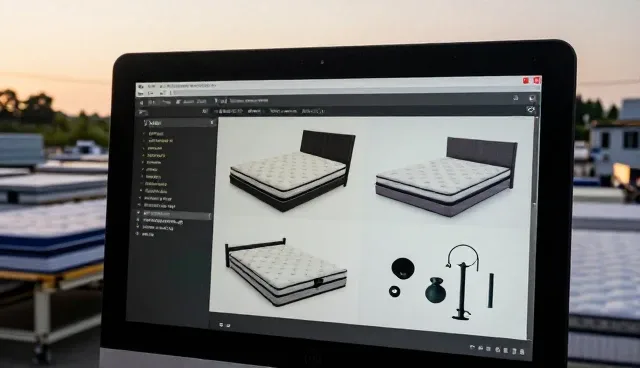Click the back arrow in the dark toolbar
Screen dimensions: 640x368
tap(142, 102)
